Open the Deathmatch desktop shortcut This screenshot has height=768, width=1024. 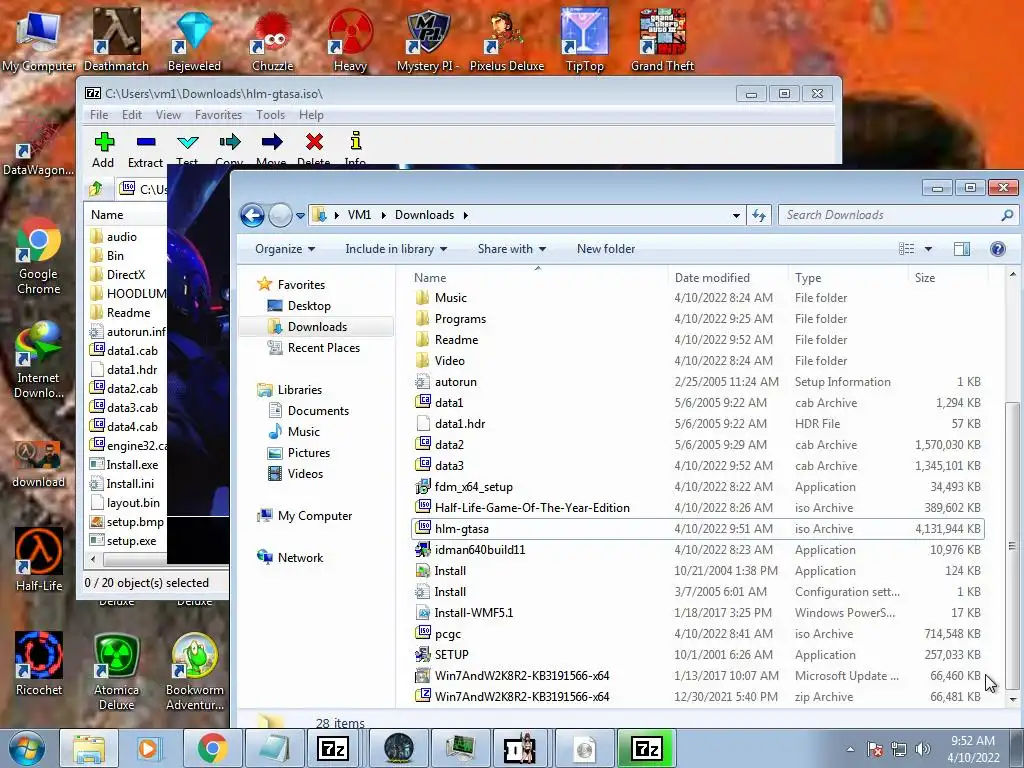[x=116, y=40]
